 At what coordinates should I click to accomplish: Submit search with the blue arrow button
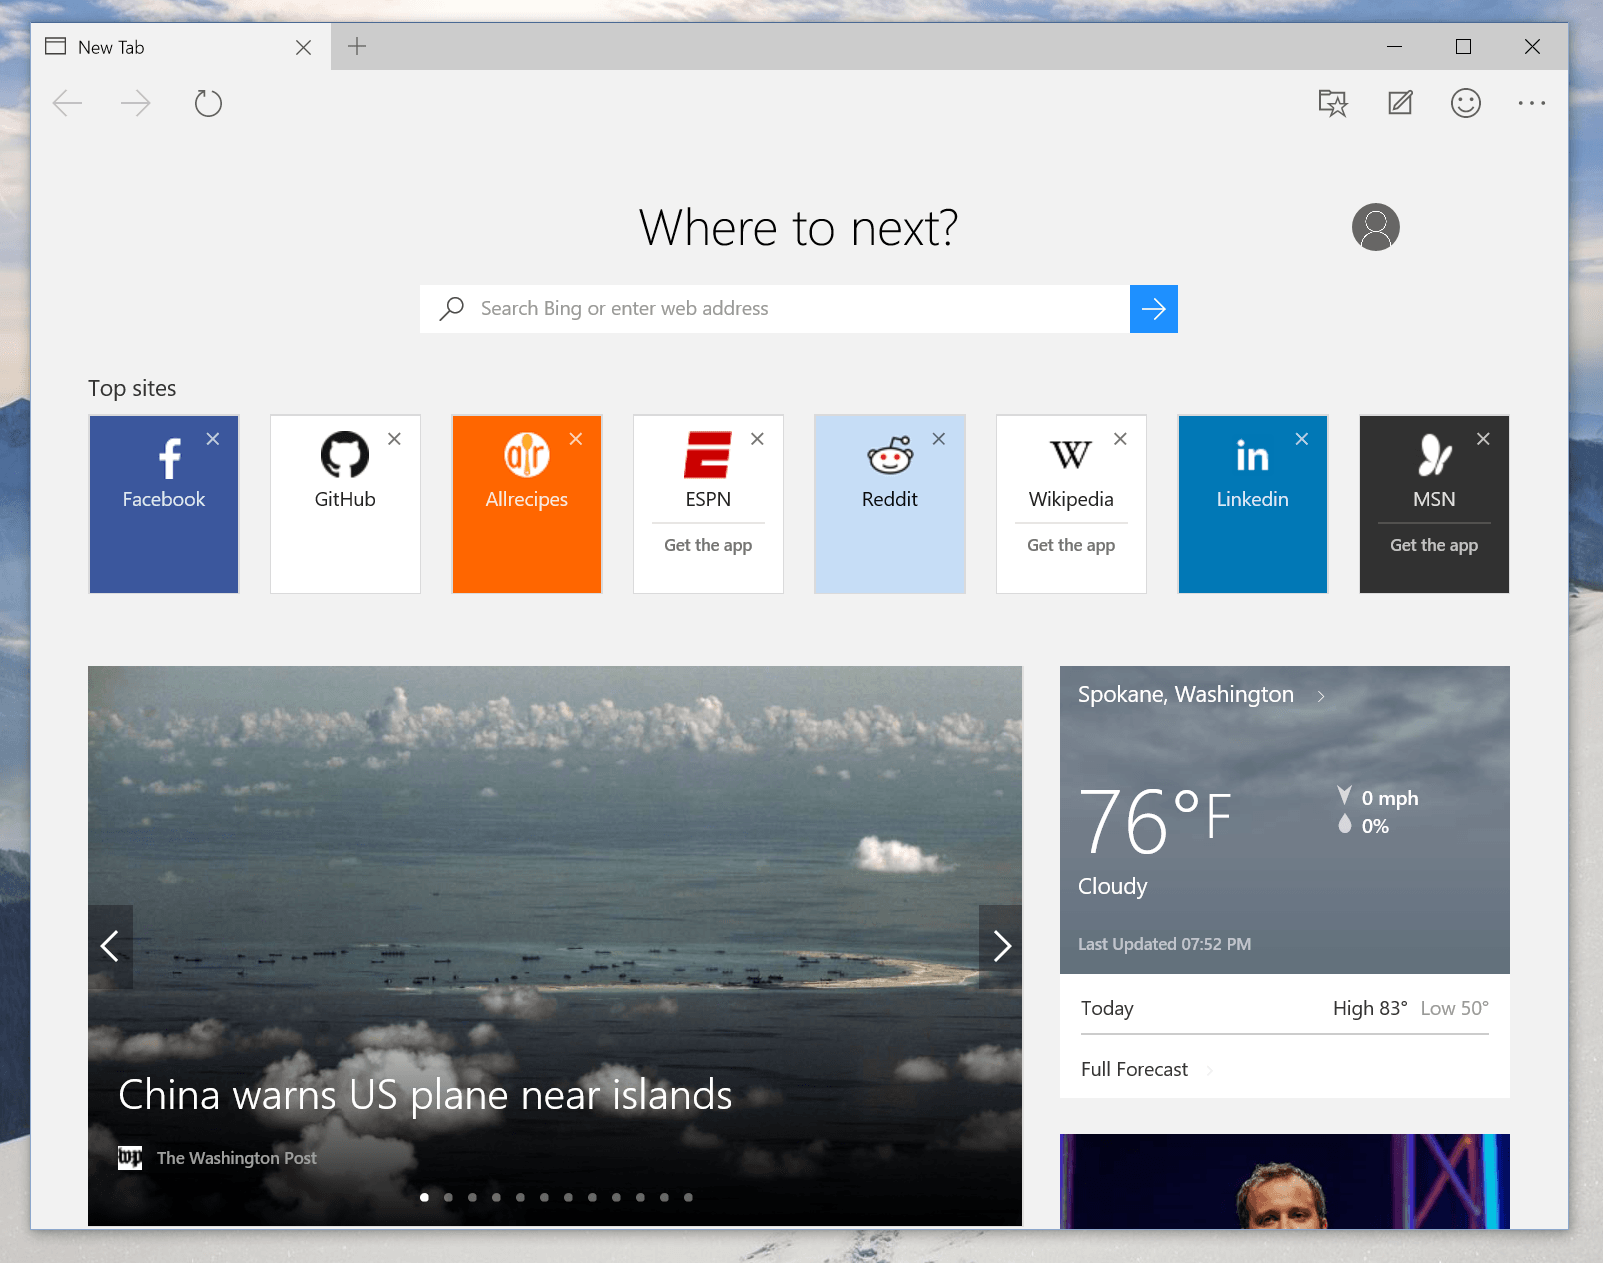pos(1154,309)
